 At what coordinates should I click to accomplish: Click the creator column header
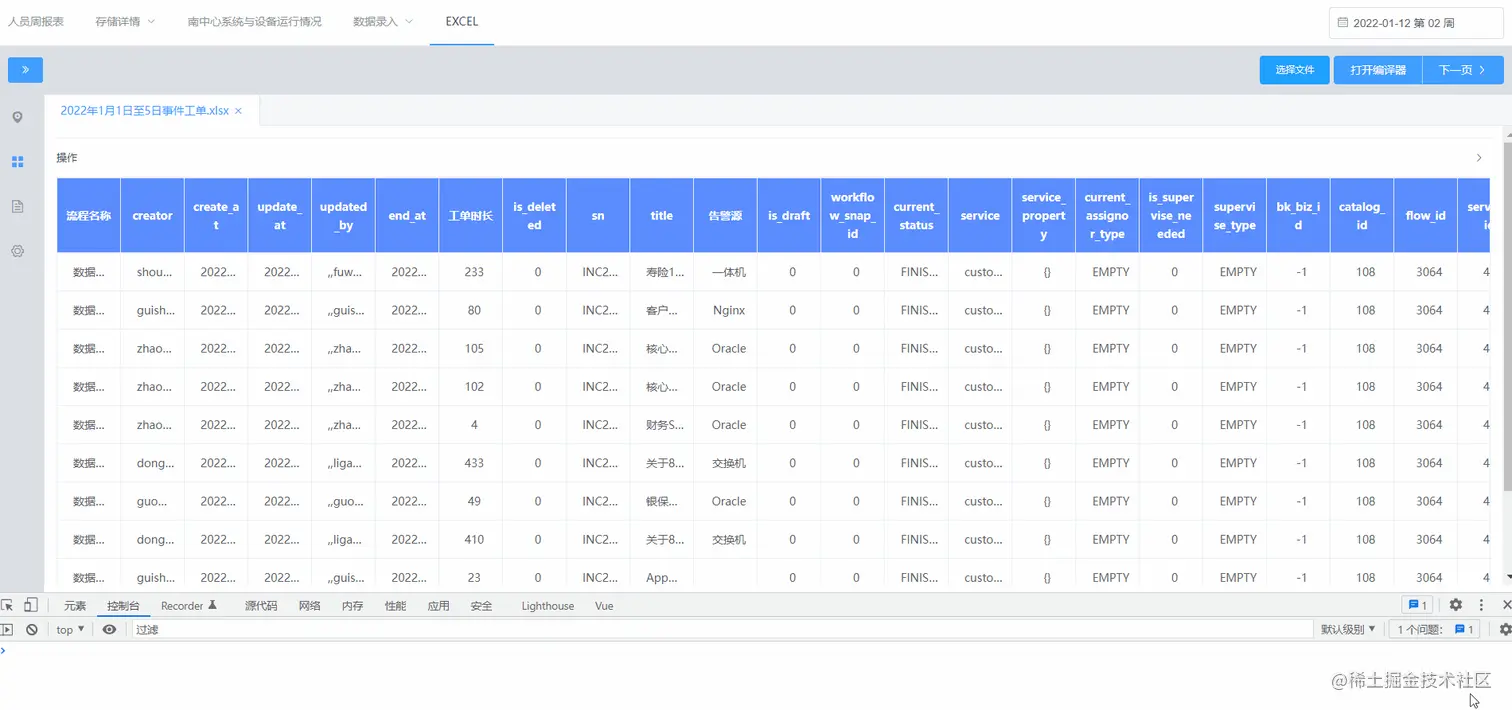152,216
